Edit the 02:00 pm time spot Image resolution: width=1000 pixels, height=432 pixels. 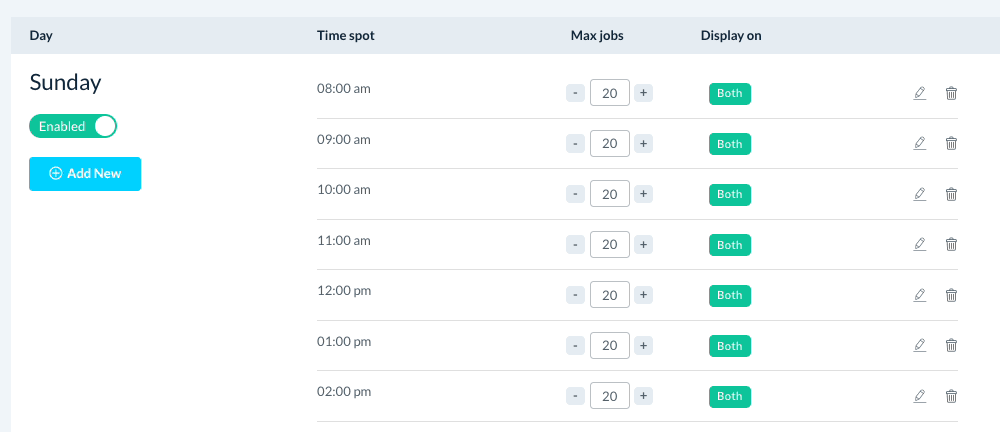tap(920, 396)
